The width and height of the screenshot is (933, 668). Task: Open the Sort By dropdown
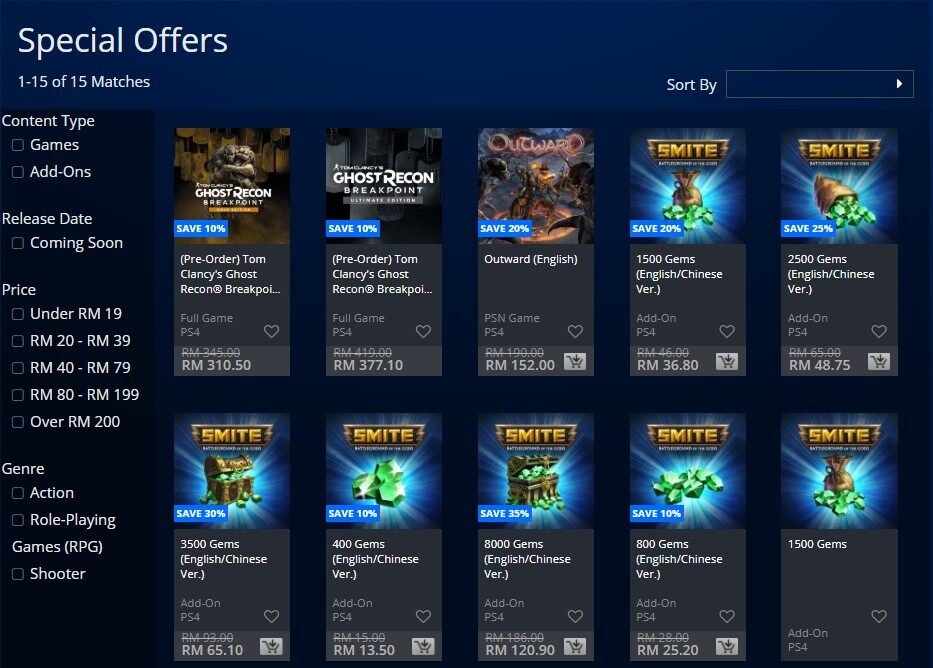(819, 84)
